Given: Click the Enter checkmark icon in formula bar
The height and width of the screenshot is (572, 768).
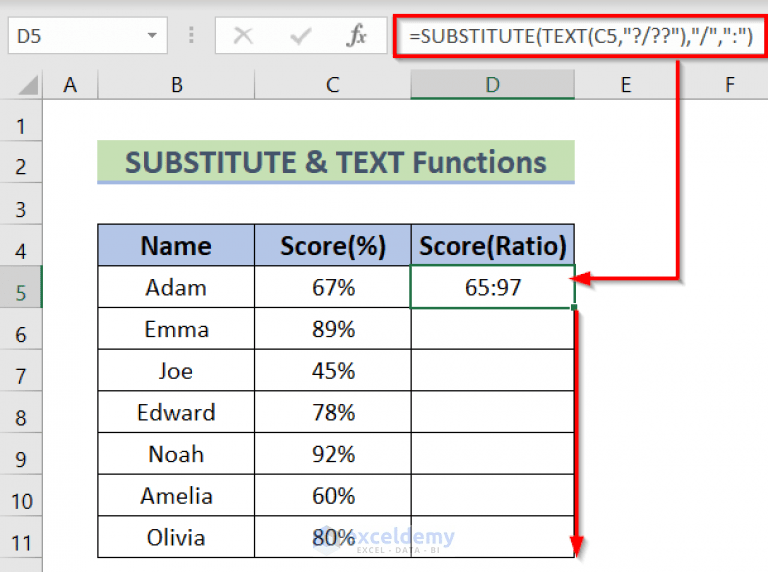Looking at the screenshot, I should (x=300, y=36).
